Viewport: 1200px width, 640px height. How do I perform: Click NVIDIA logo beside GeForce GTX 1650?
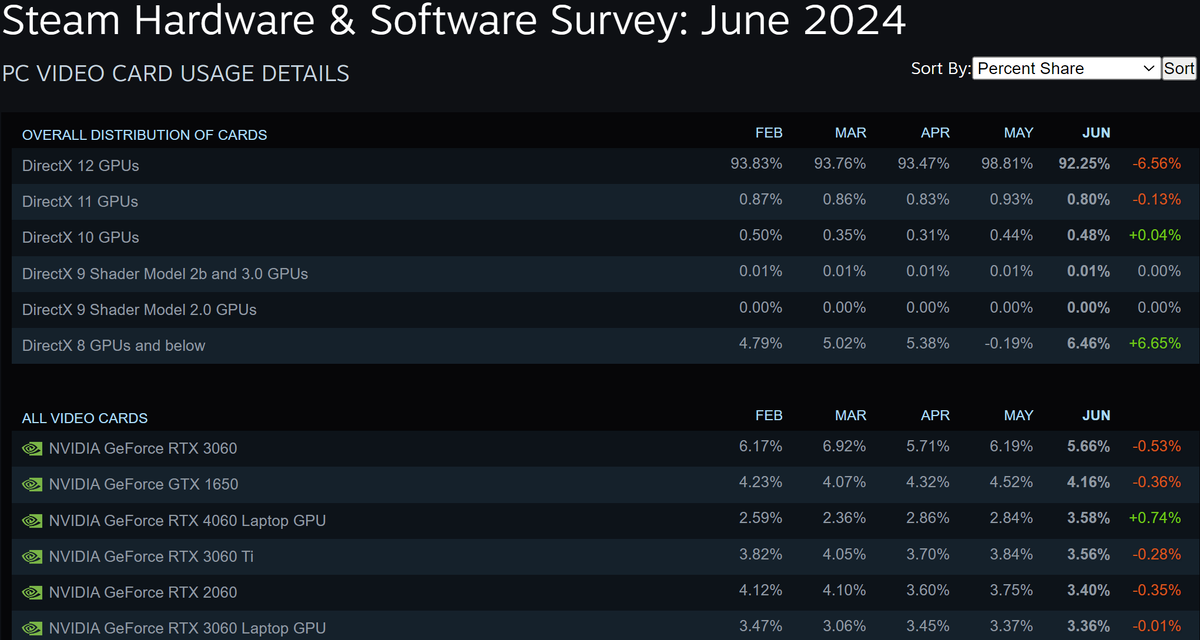tap(32, 484)
